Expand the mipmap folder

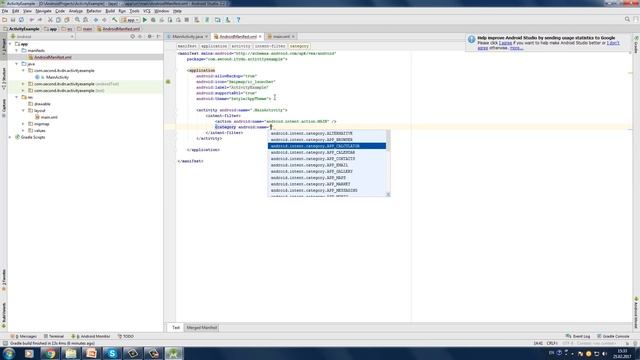tap(23, 124)
